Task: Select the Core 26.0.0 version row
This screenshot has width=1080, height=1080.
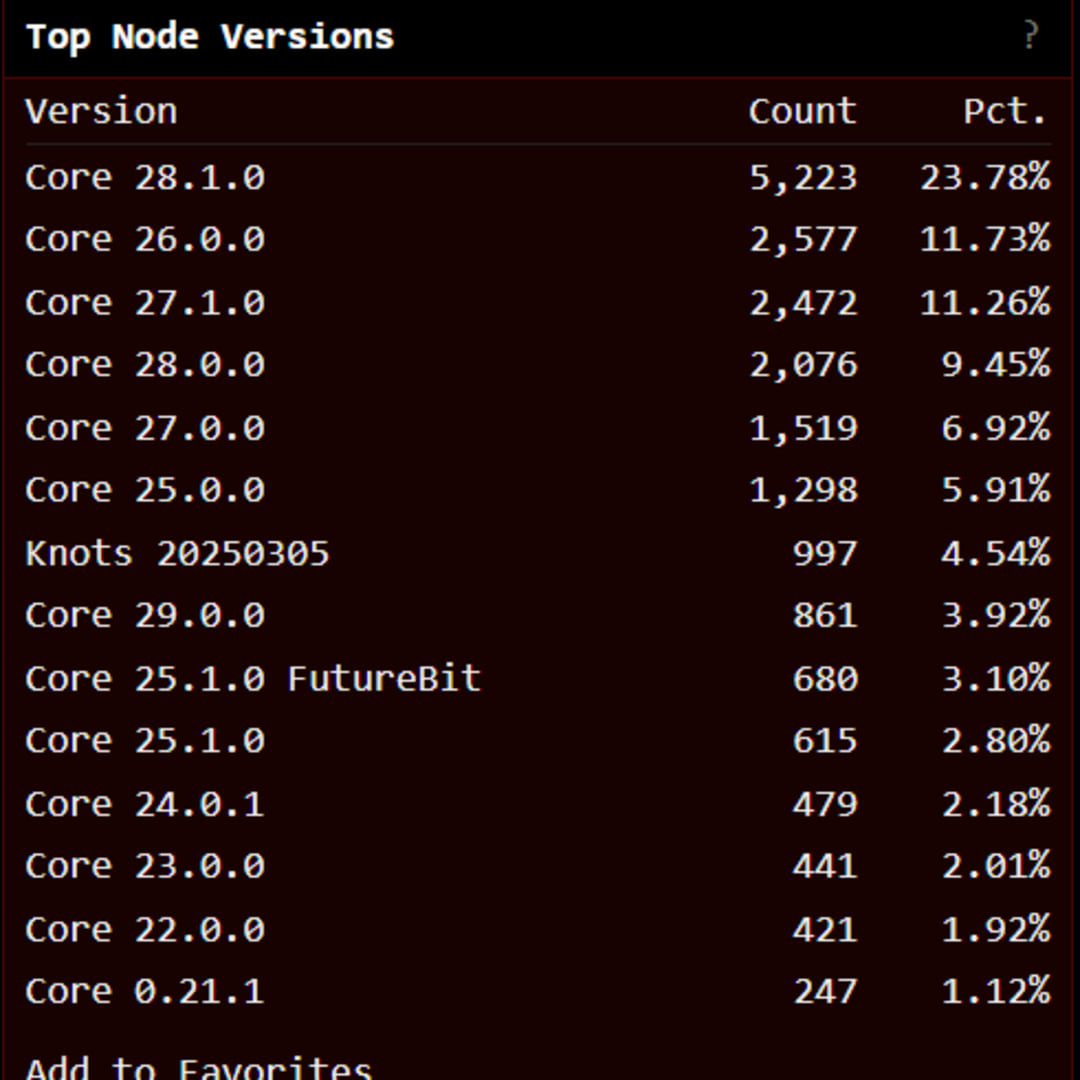Action: pyautogui.click(x=538, y=239)
